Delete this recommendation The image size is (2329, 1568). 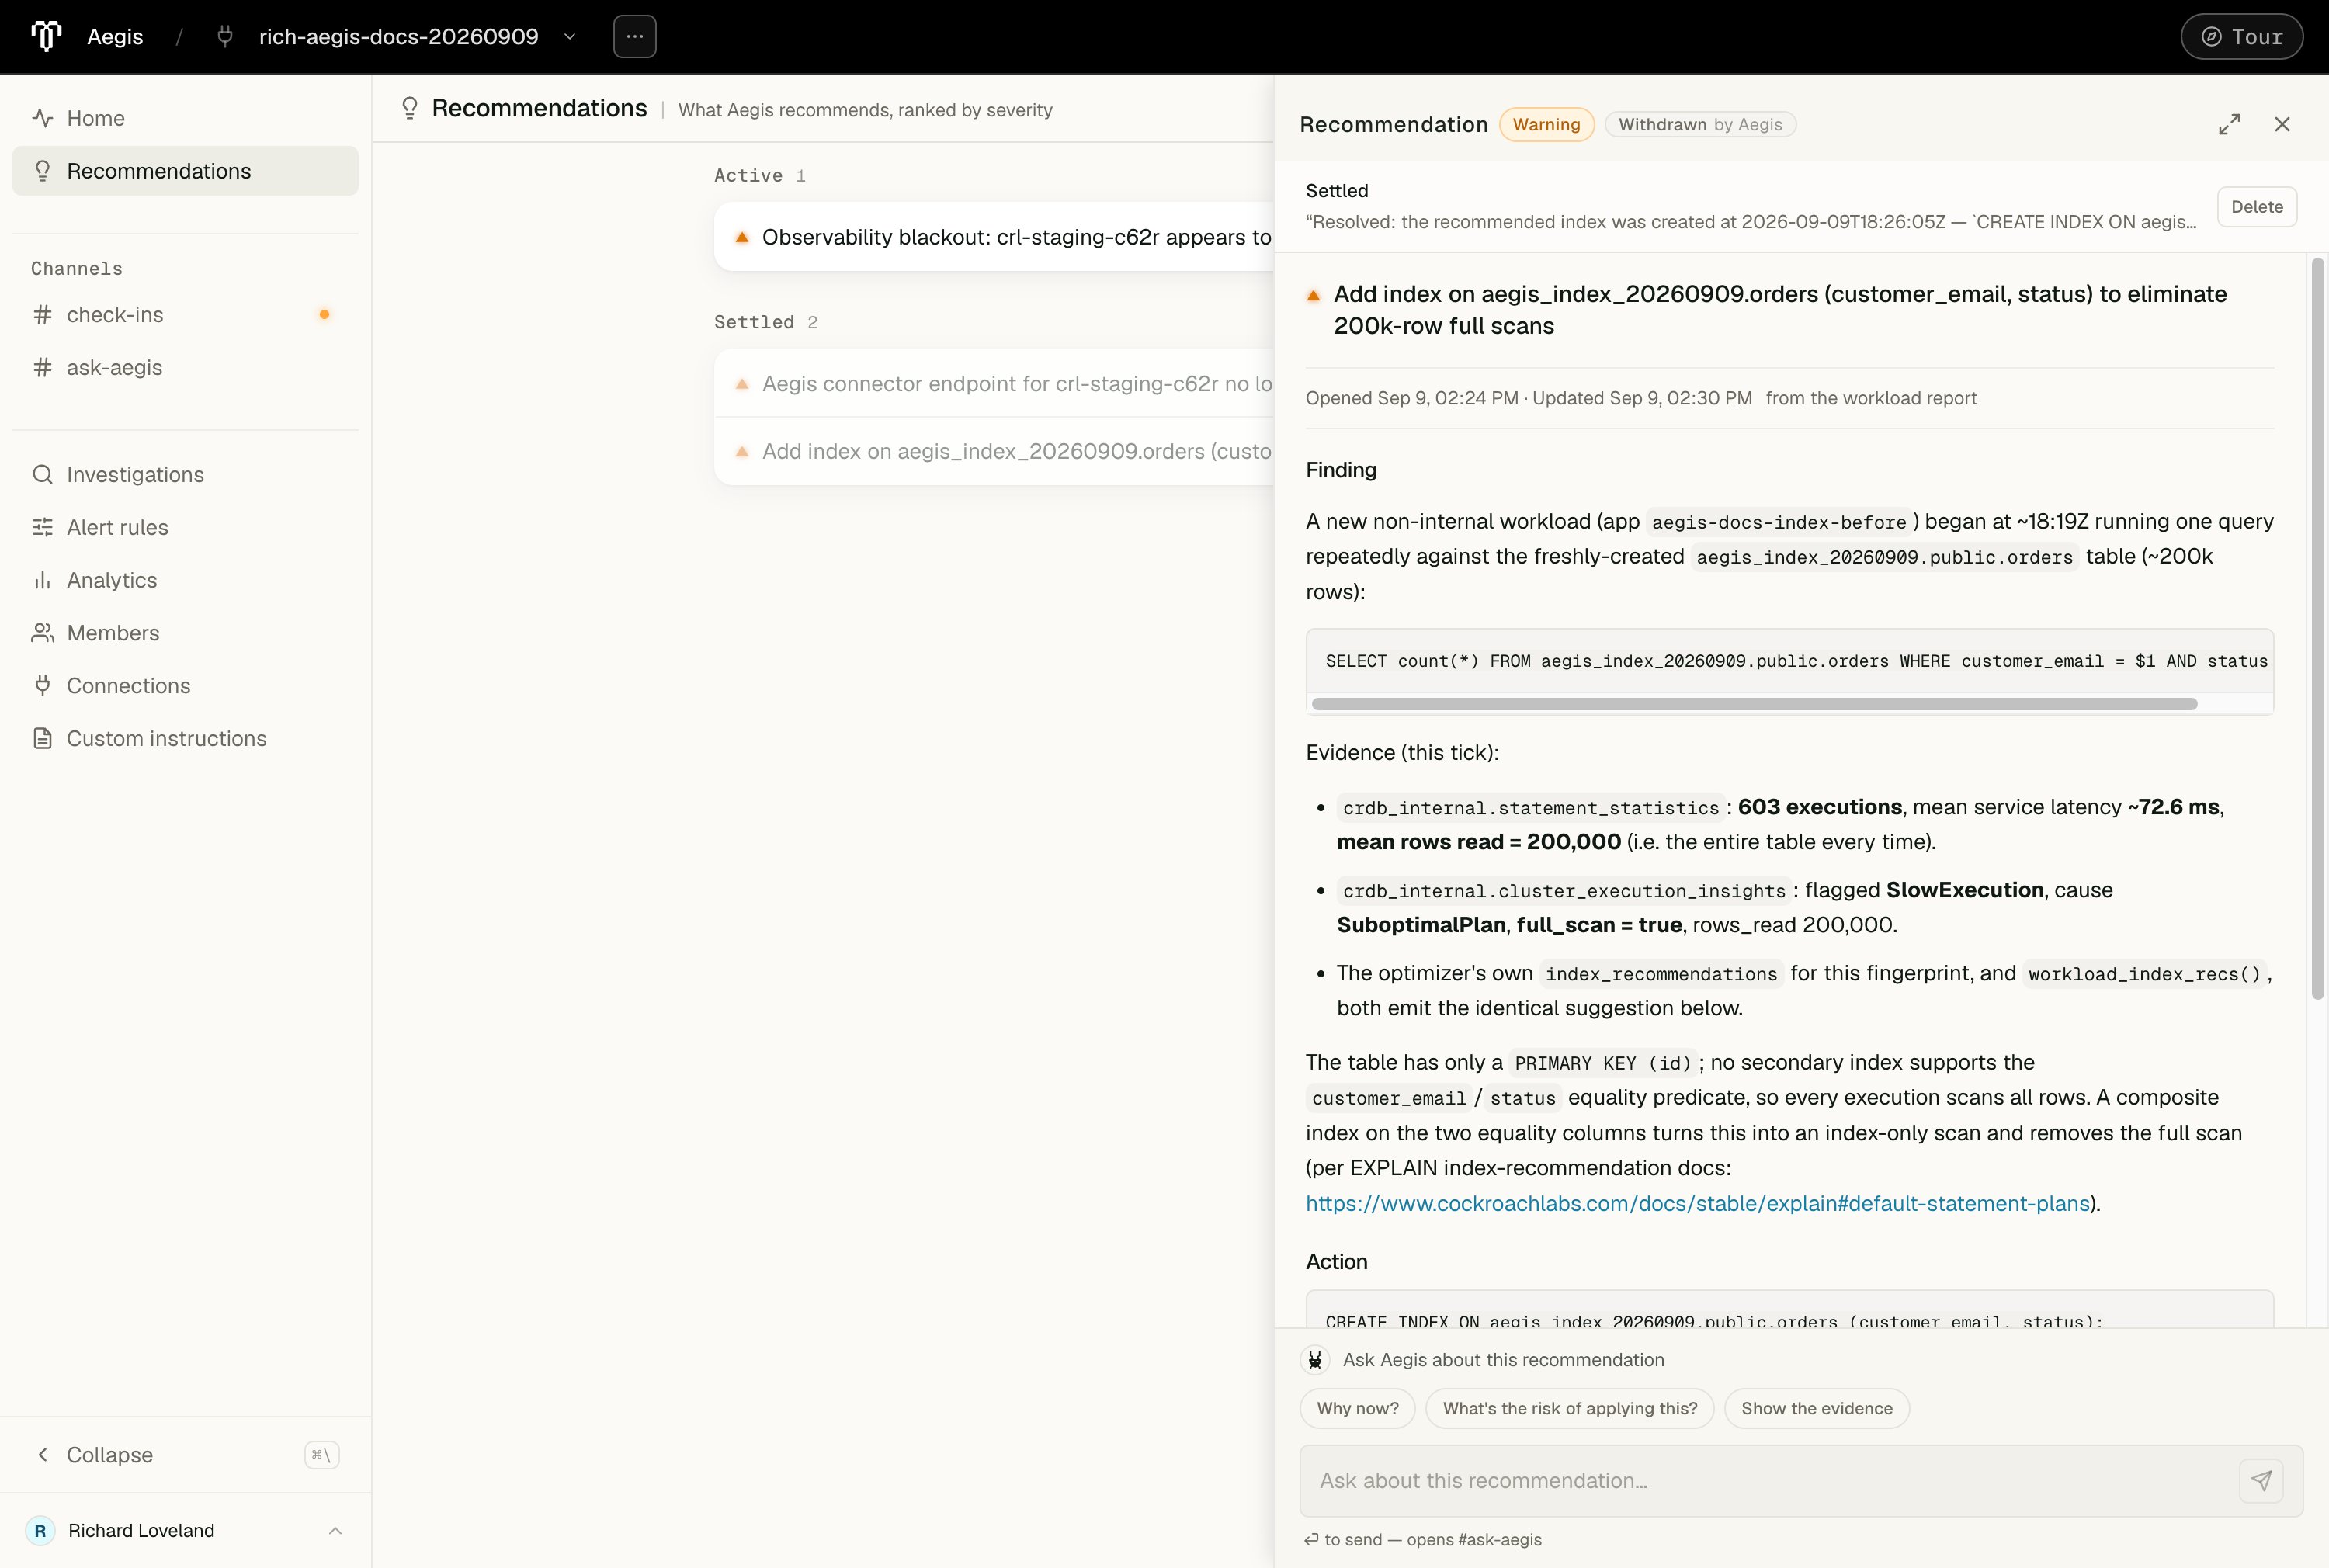[2257, 207]
